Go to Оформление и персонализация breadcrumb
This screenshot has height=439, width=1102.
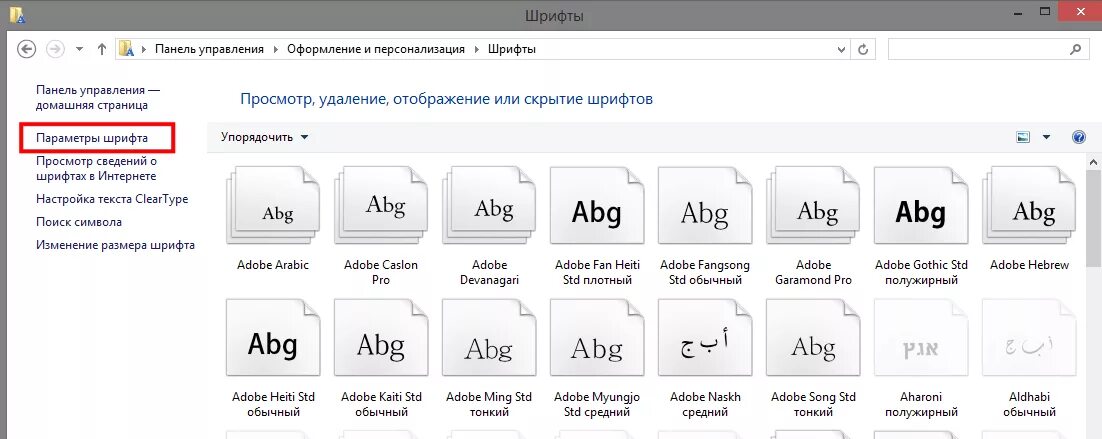click(376, 49)
